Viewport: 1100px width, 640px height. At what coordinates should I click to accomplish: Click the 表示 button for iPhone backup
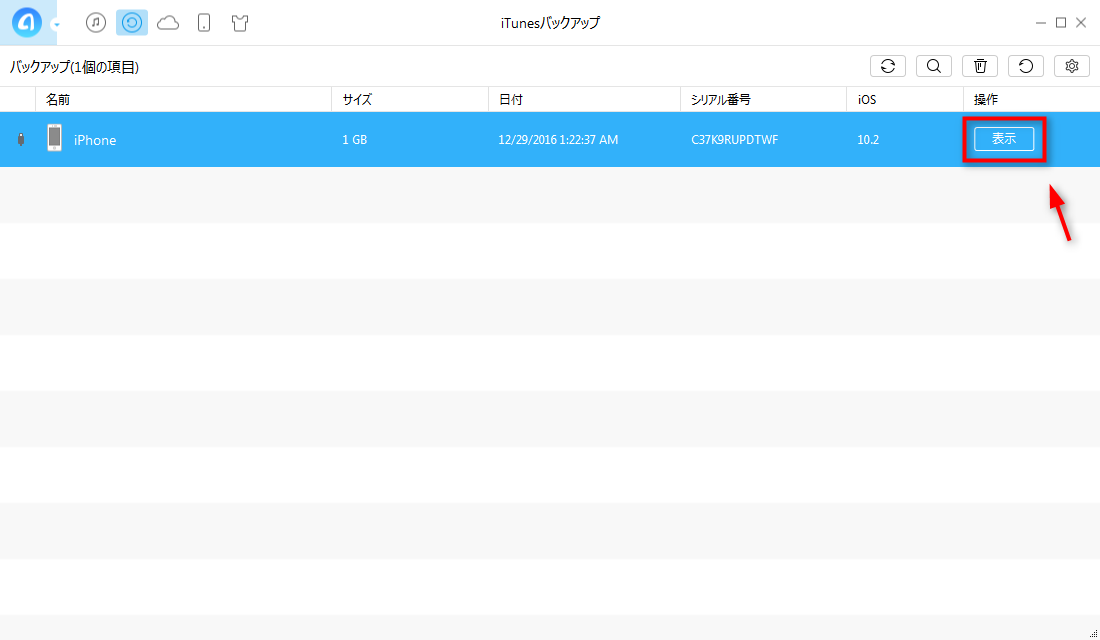coord(1004,139)
